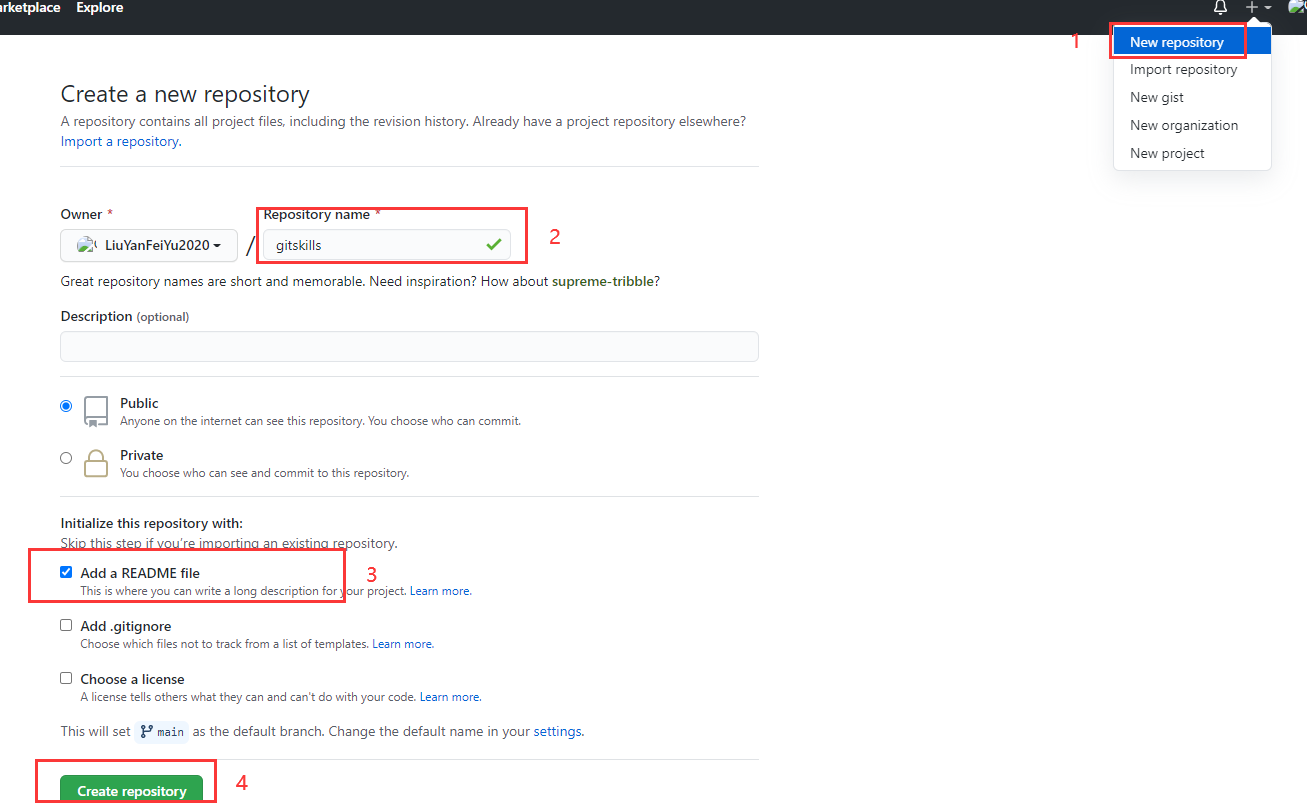The width and height of the screenshot is (1307, 803).
Task: Click the Public repository book icon
Action: [96, 411]
